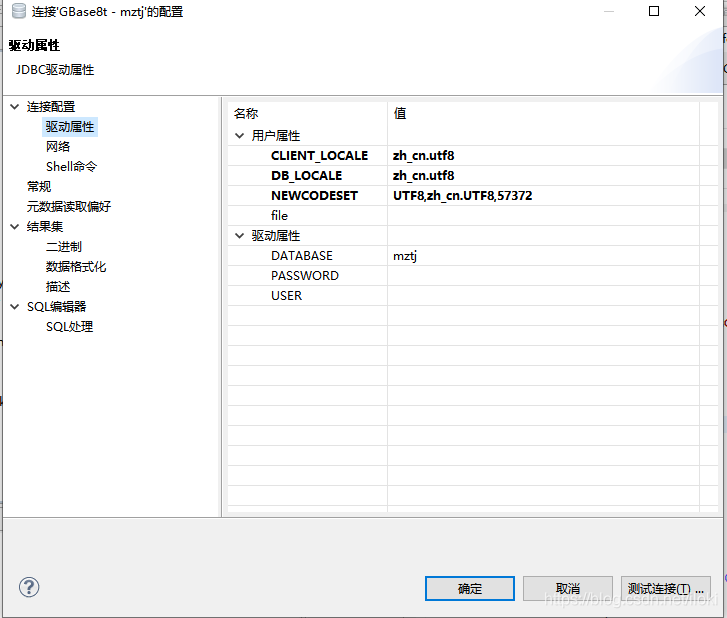Screen dimensions: 727x618
Task: Collapse the SQL编辑器 tree node
Action: (x=15, y=306)
